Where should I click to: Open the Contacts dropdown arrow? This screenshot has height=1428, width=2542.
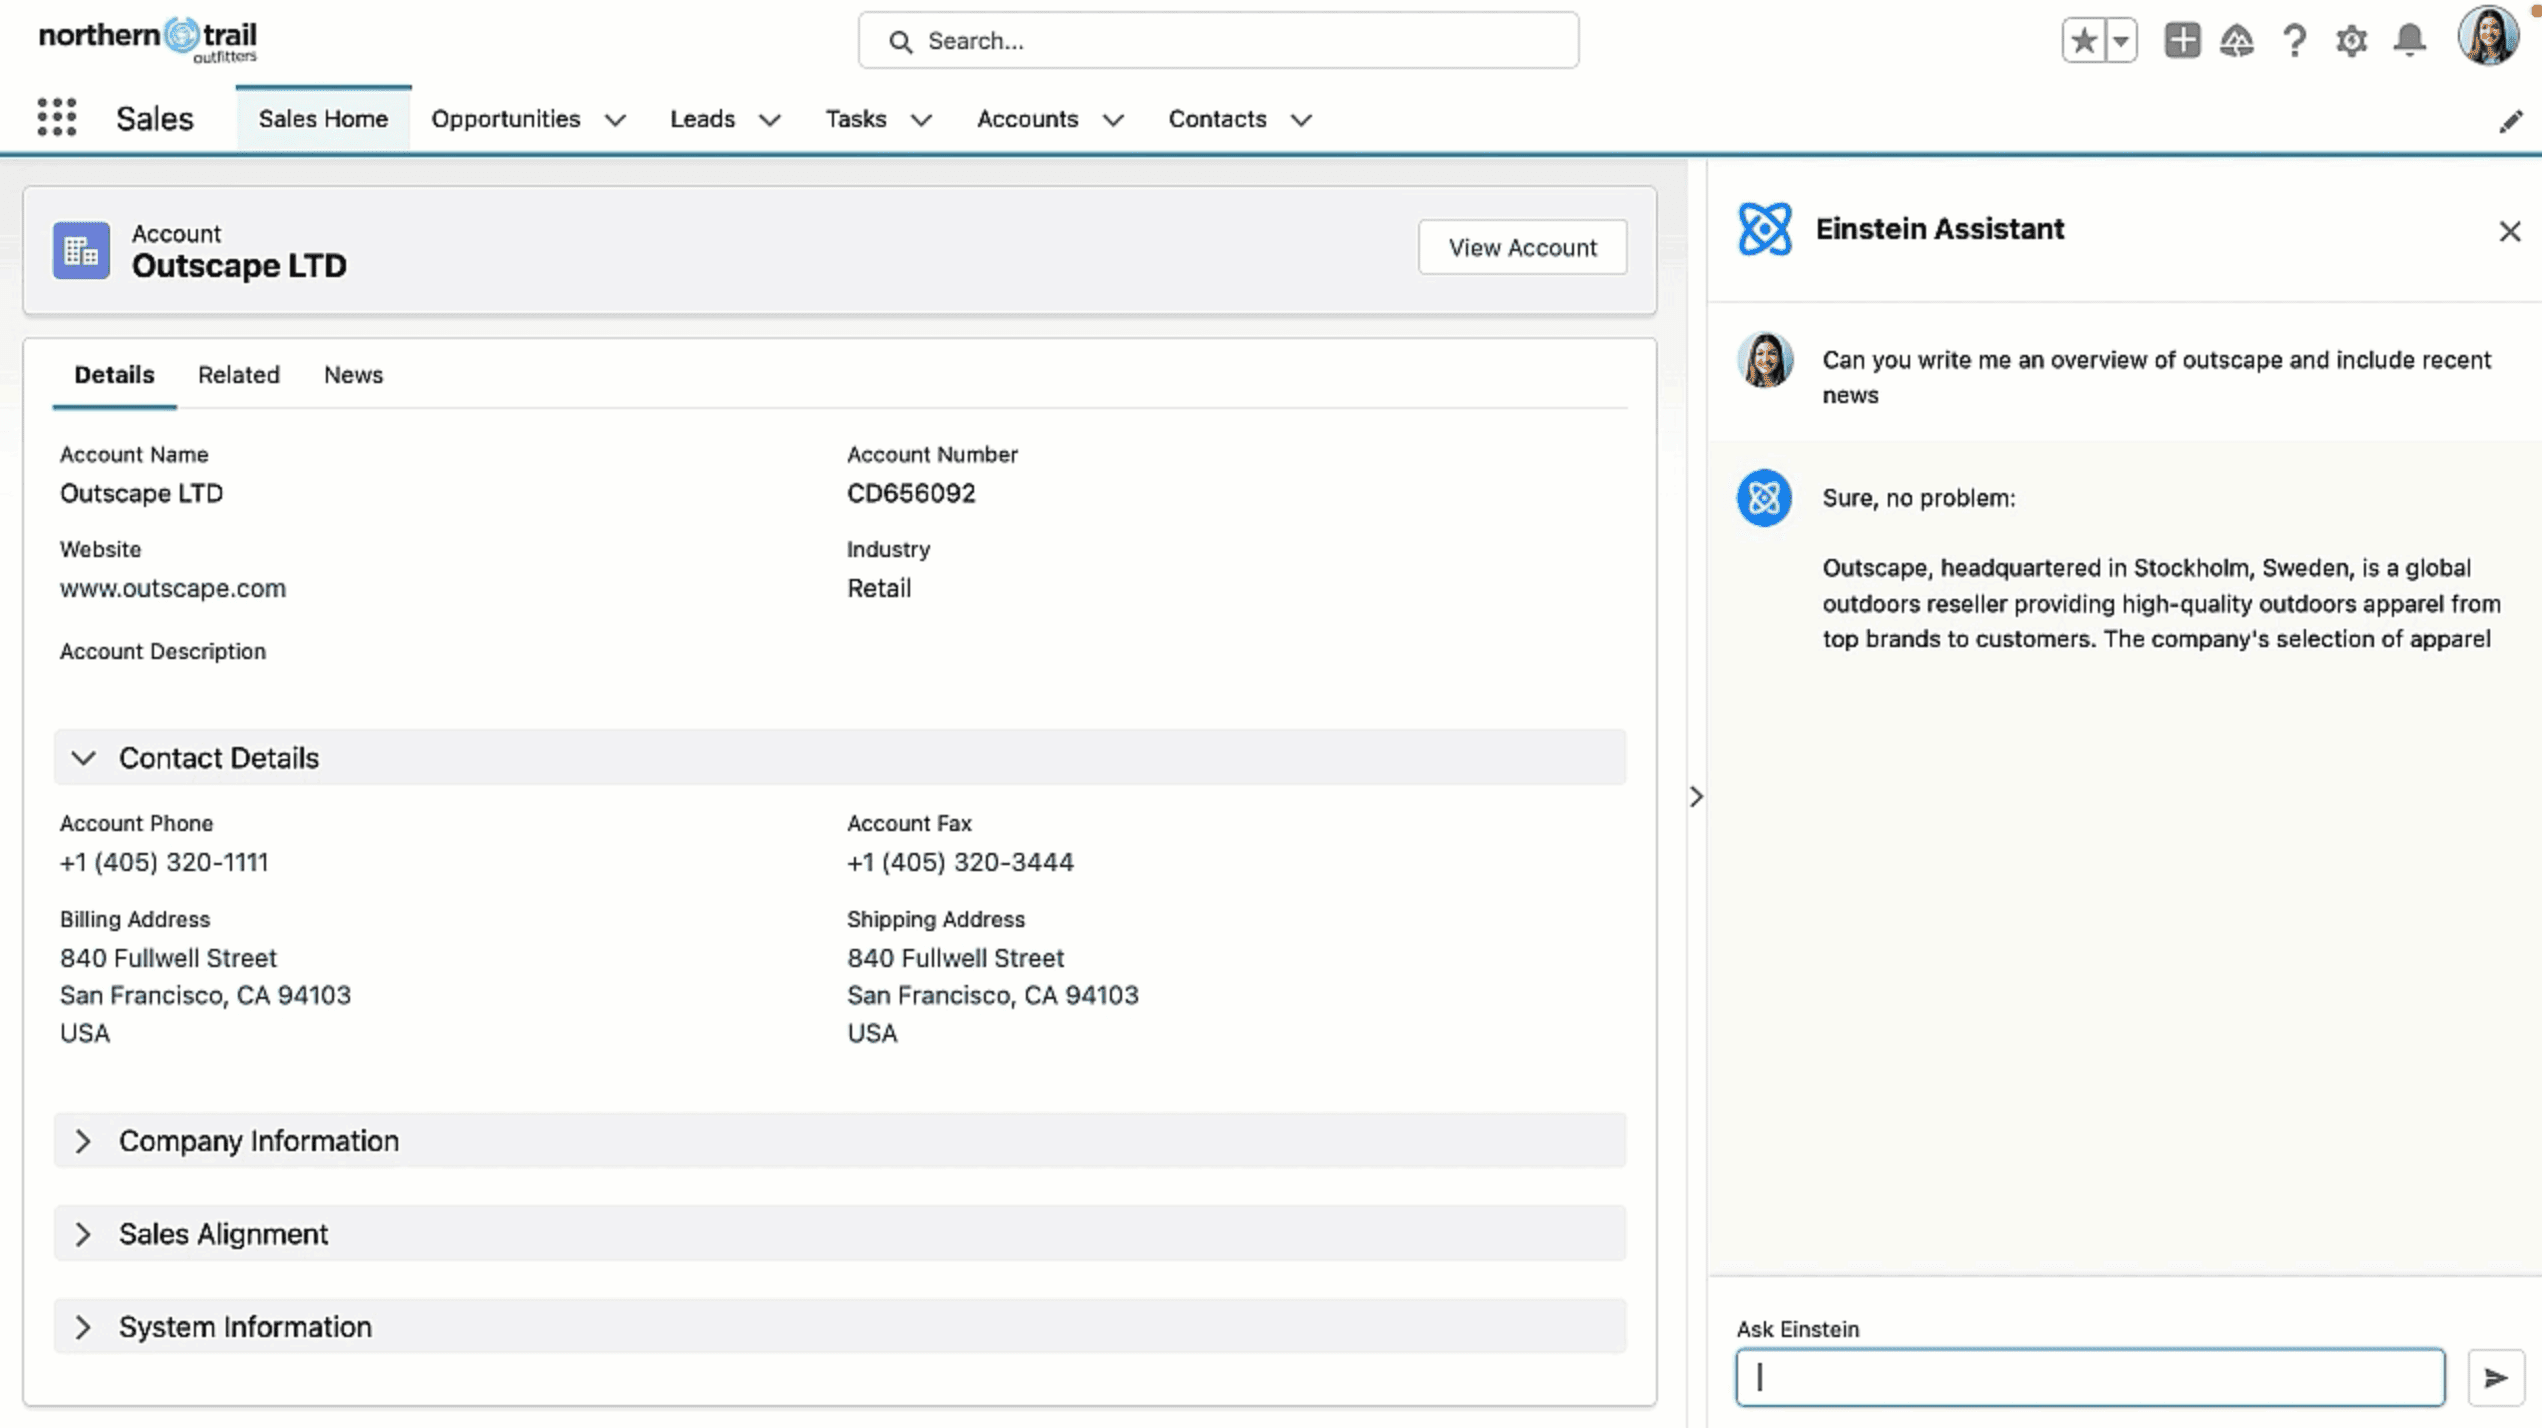tap(1301, 119)
